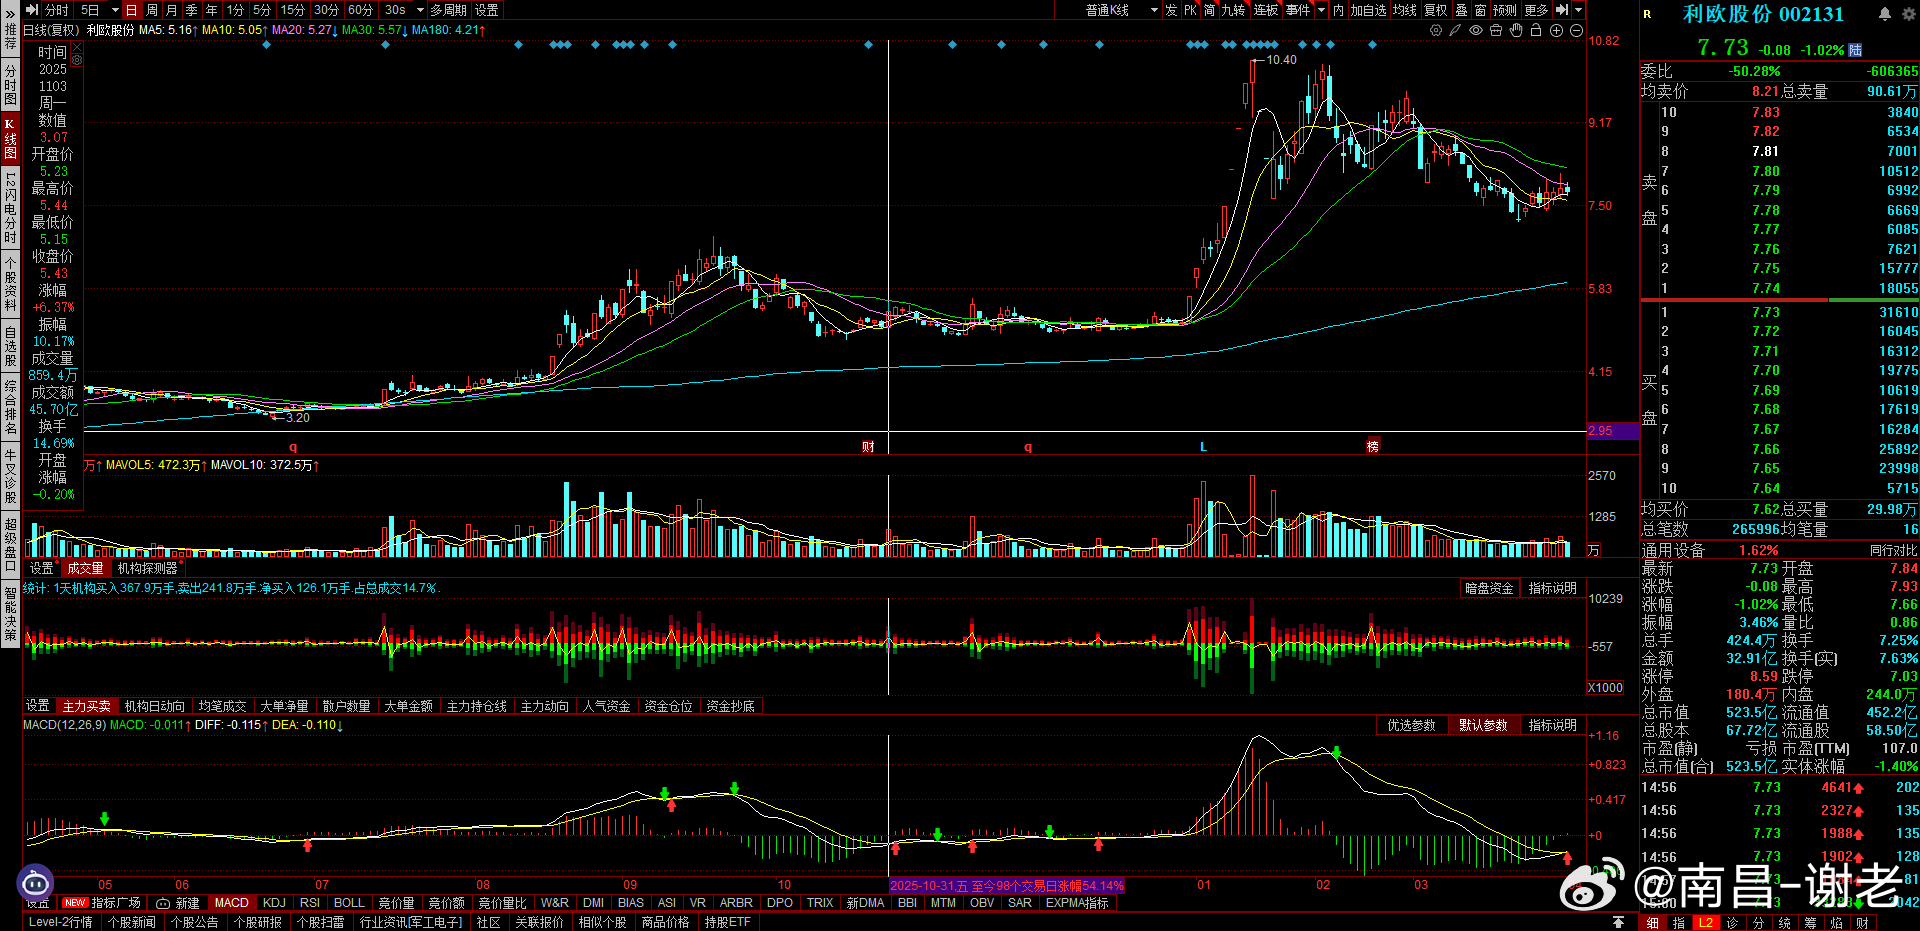
Task: Click the 内 toolbar item
Action: click(x=1338, y=10)
